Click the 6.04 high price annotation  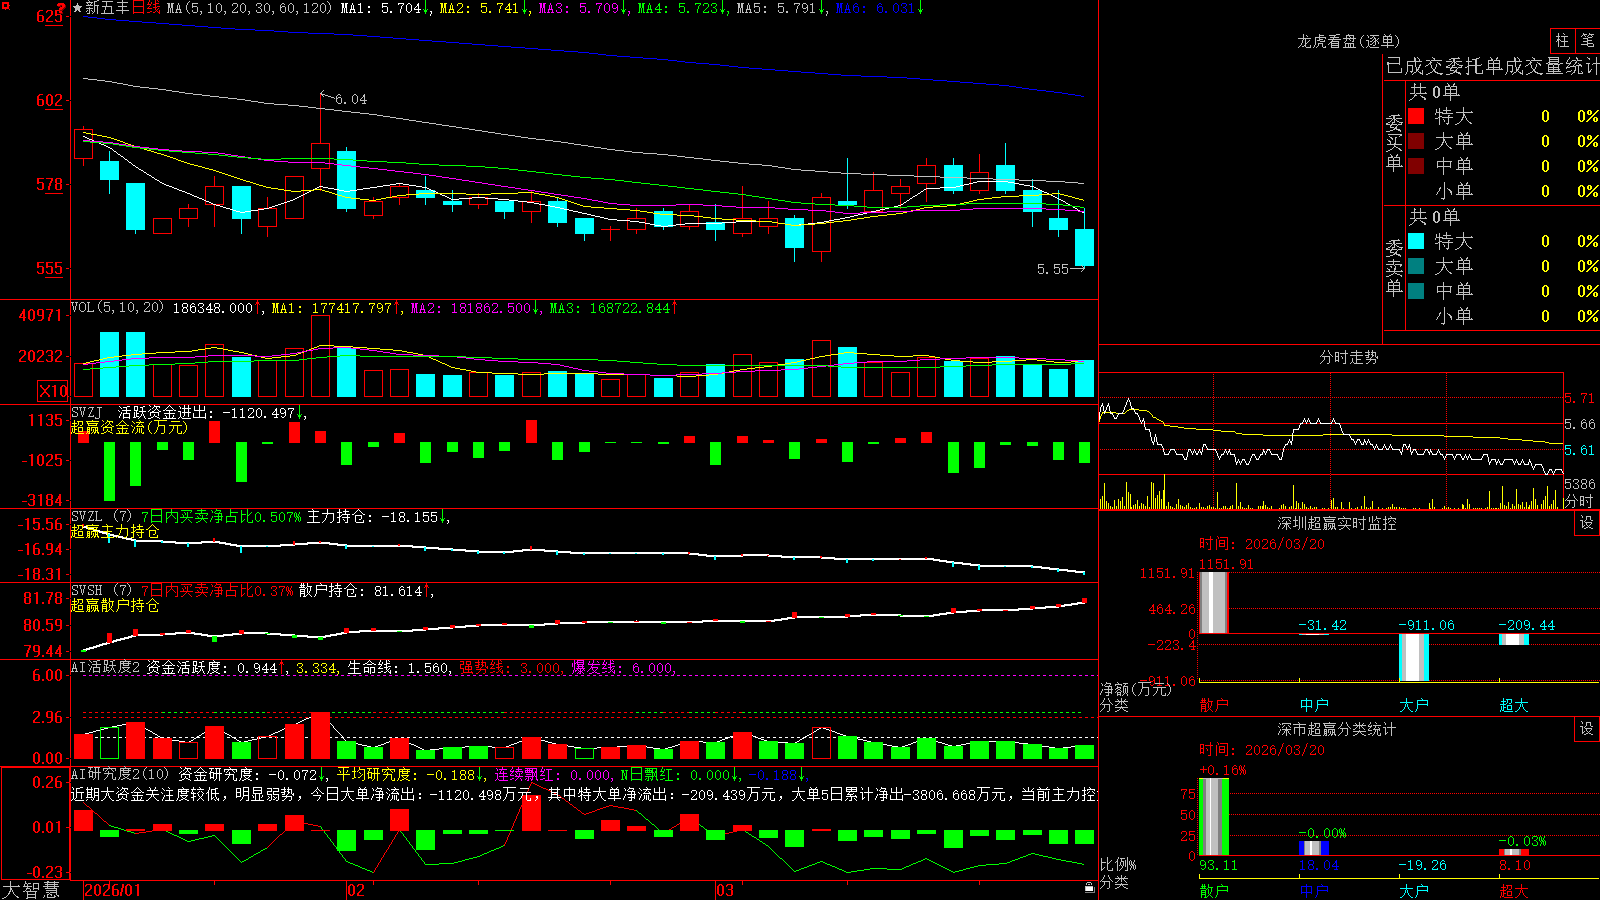click(x=351, y=99)
